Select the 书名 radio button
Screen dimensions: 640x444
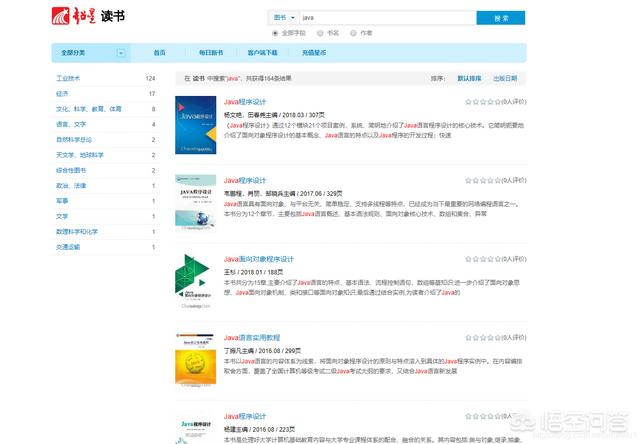pos(322,32)
